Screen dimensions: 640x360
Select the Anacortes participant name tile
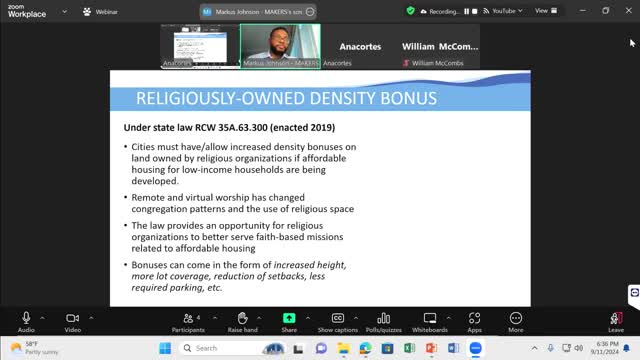click(360, 46)
